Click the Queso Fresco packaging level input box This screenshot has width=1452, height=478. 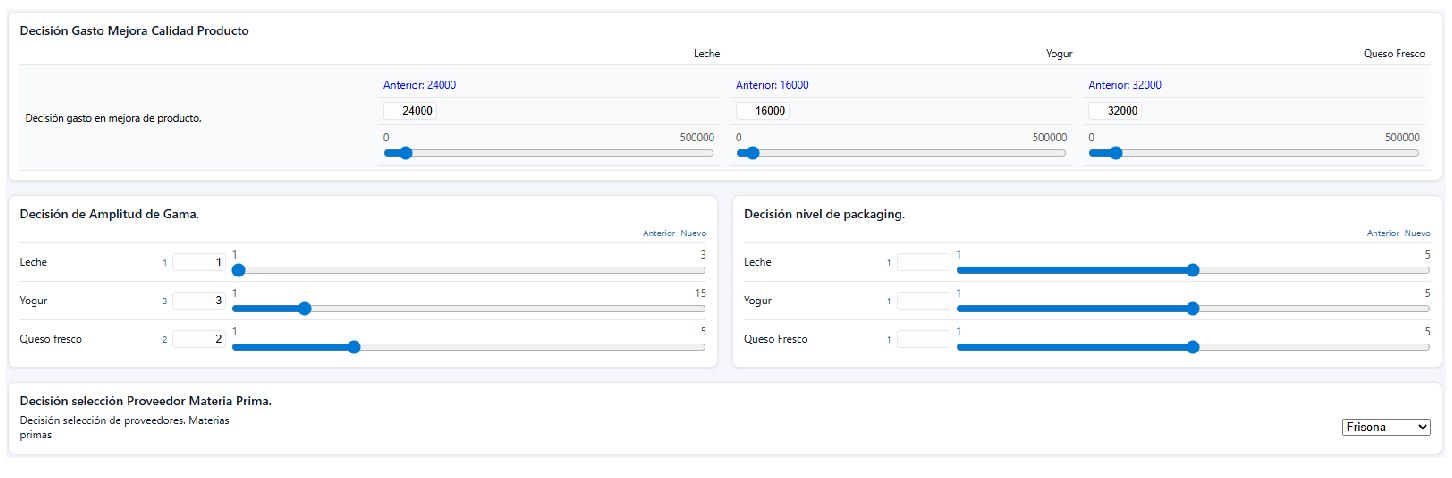(924, 339)
